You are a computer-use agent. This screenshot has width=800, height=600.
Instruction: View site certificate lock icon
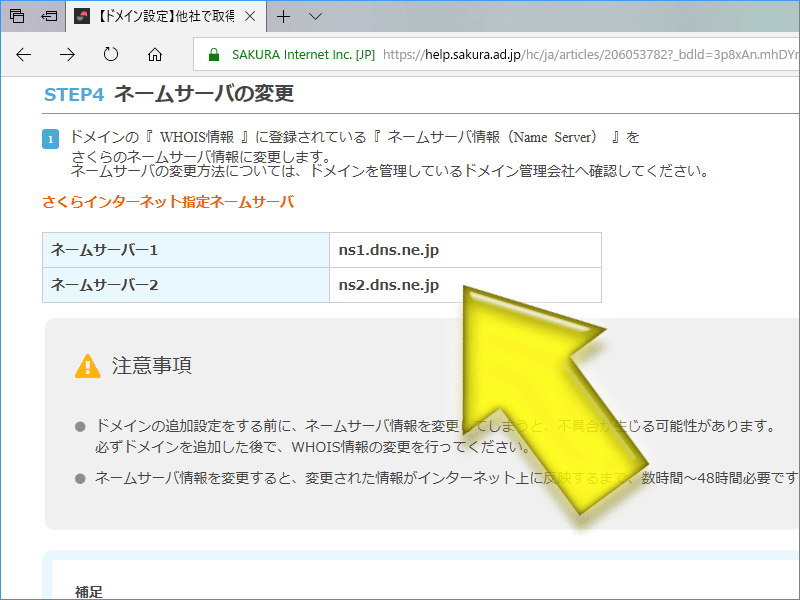point(214,55)
